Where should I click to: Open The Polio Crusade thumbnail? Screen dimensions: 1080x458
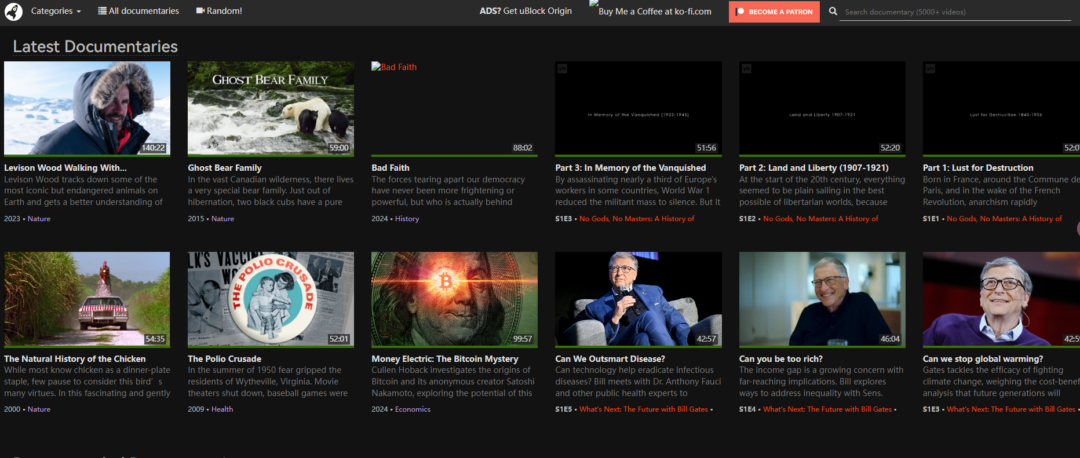point(270,298)
